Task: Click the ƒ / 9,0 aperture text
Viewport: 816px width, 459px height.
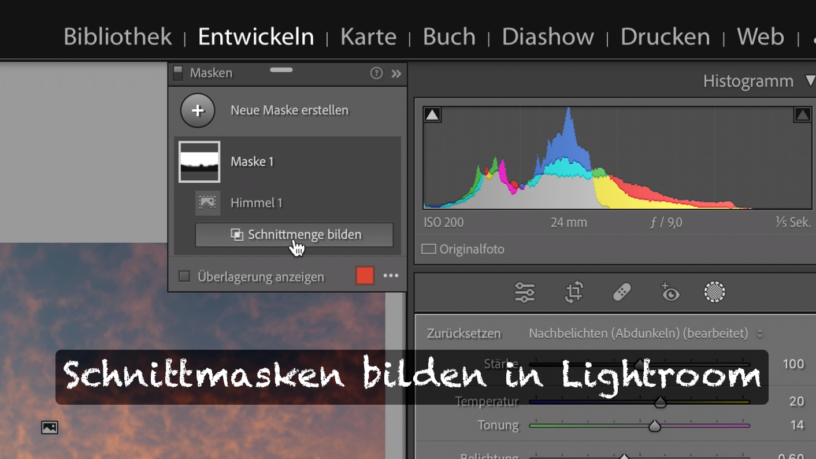Action: pos(666,223)
